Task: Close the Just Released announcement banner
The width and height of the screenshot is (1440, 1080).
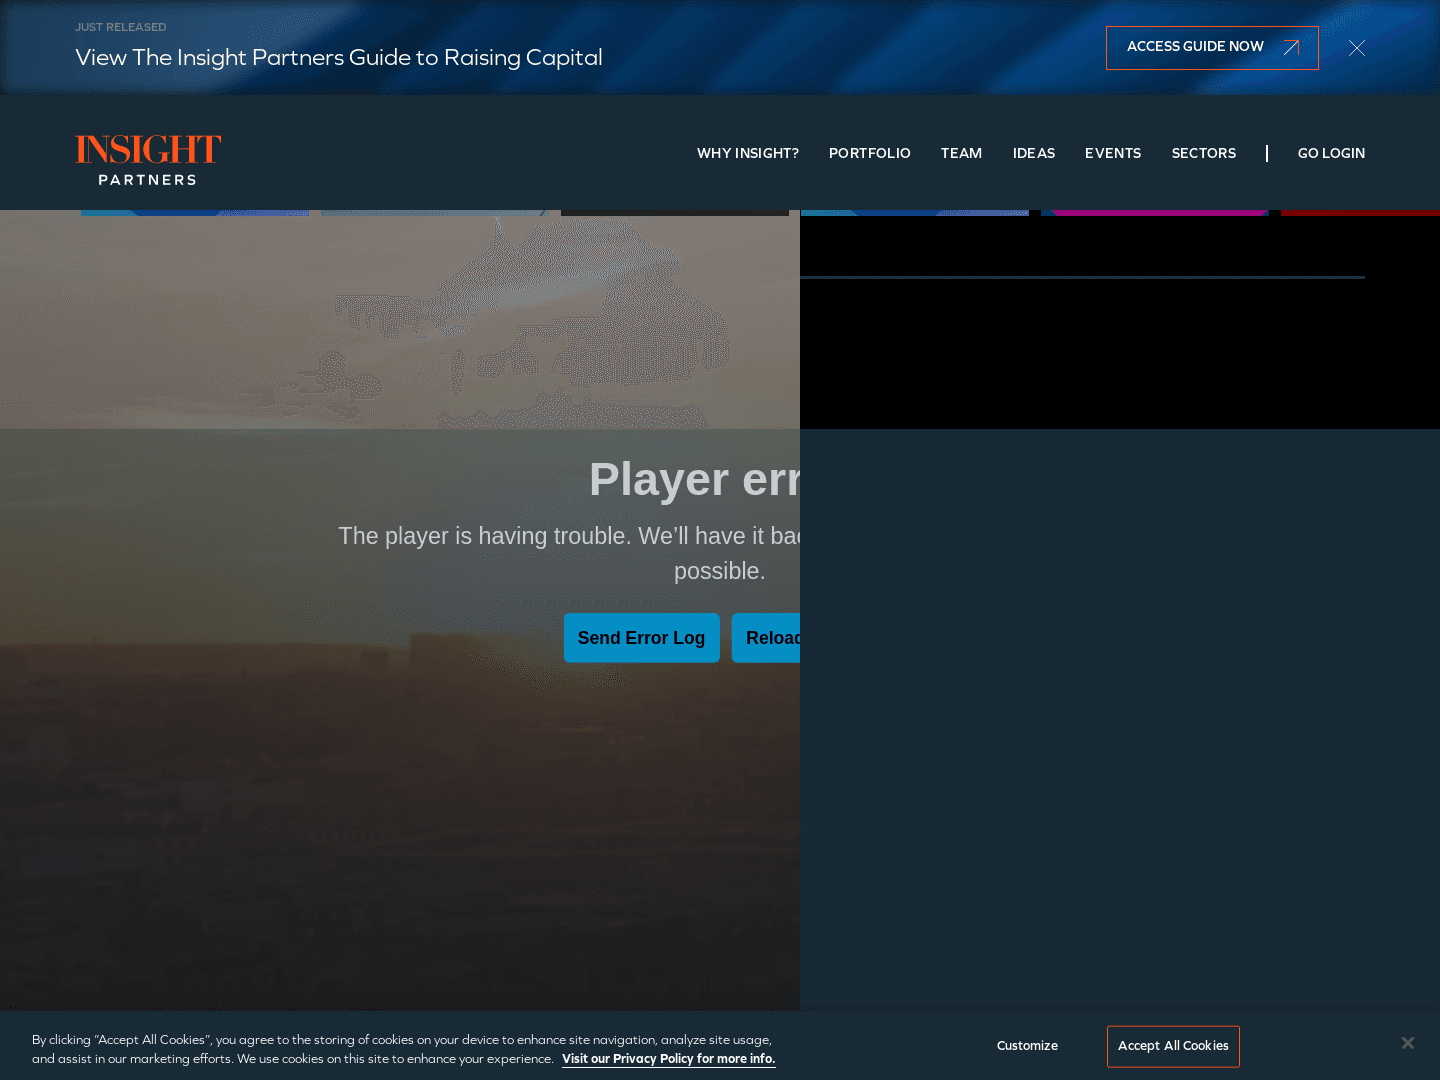Action: [x=1356, y=48]
